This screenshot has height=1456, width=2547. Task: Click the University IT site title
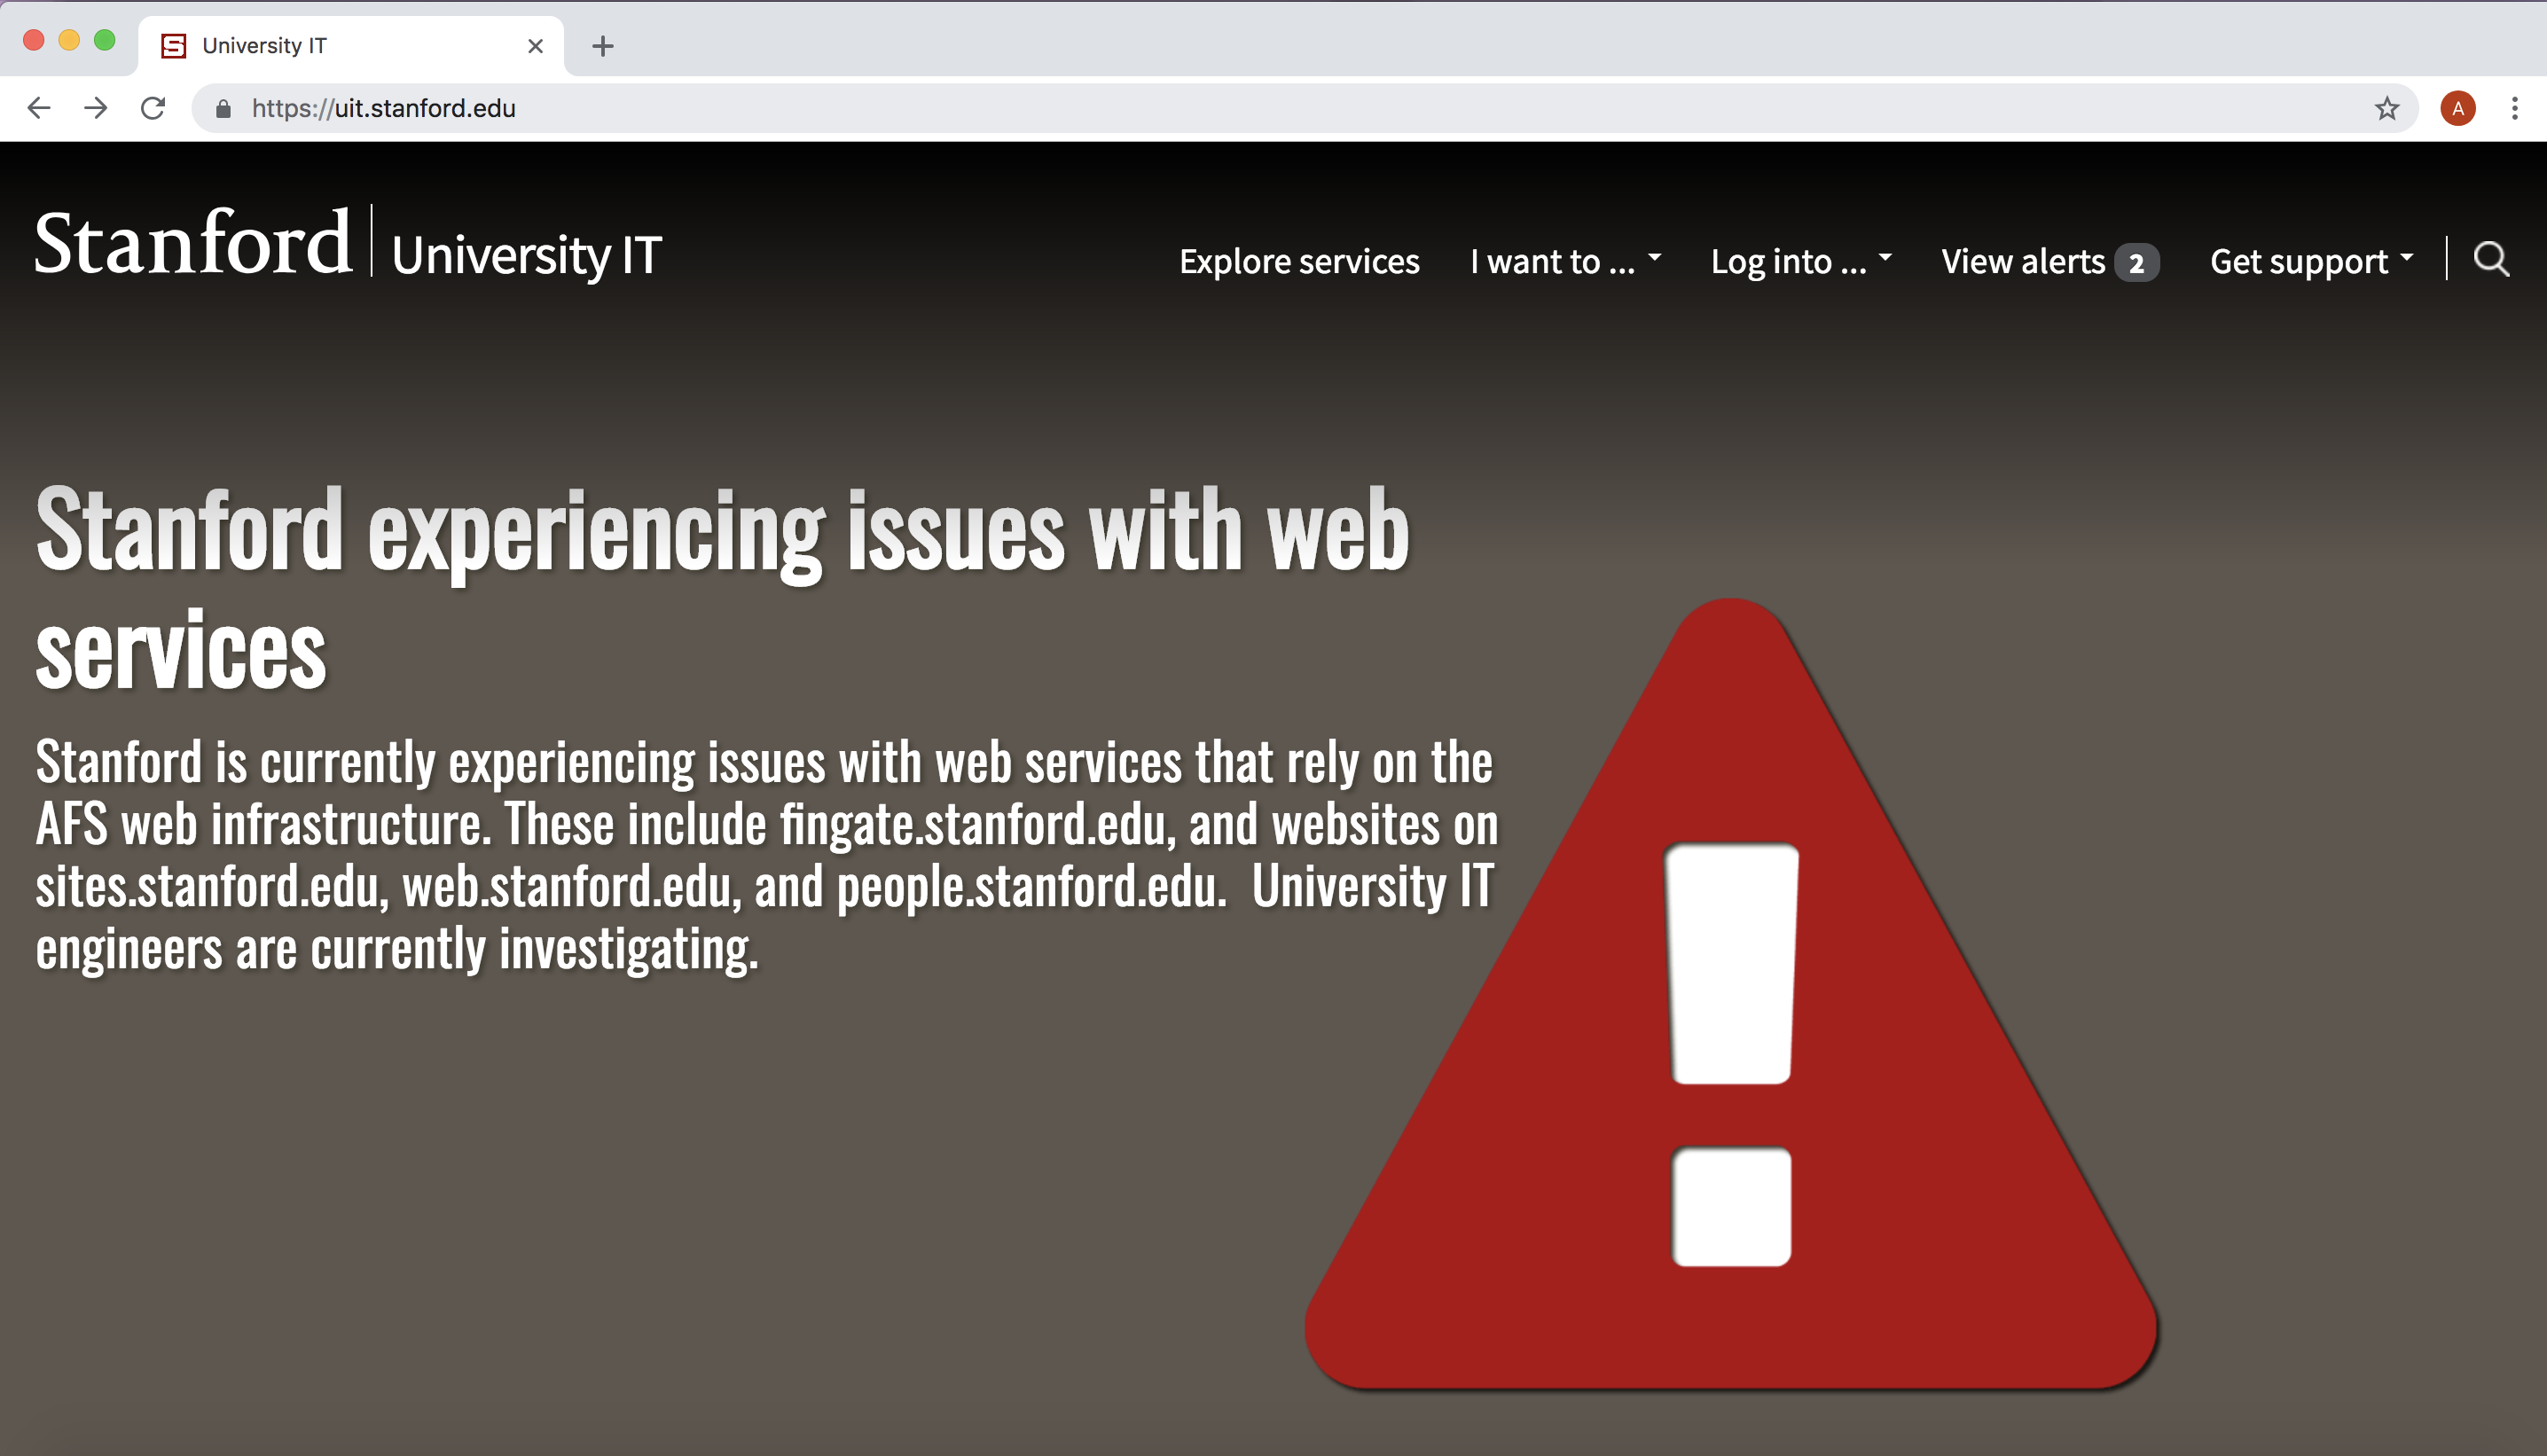(x=527, y=256)
